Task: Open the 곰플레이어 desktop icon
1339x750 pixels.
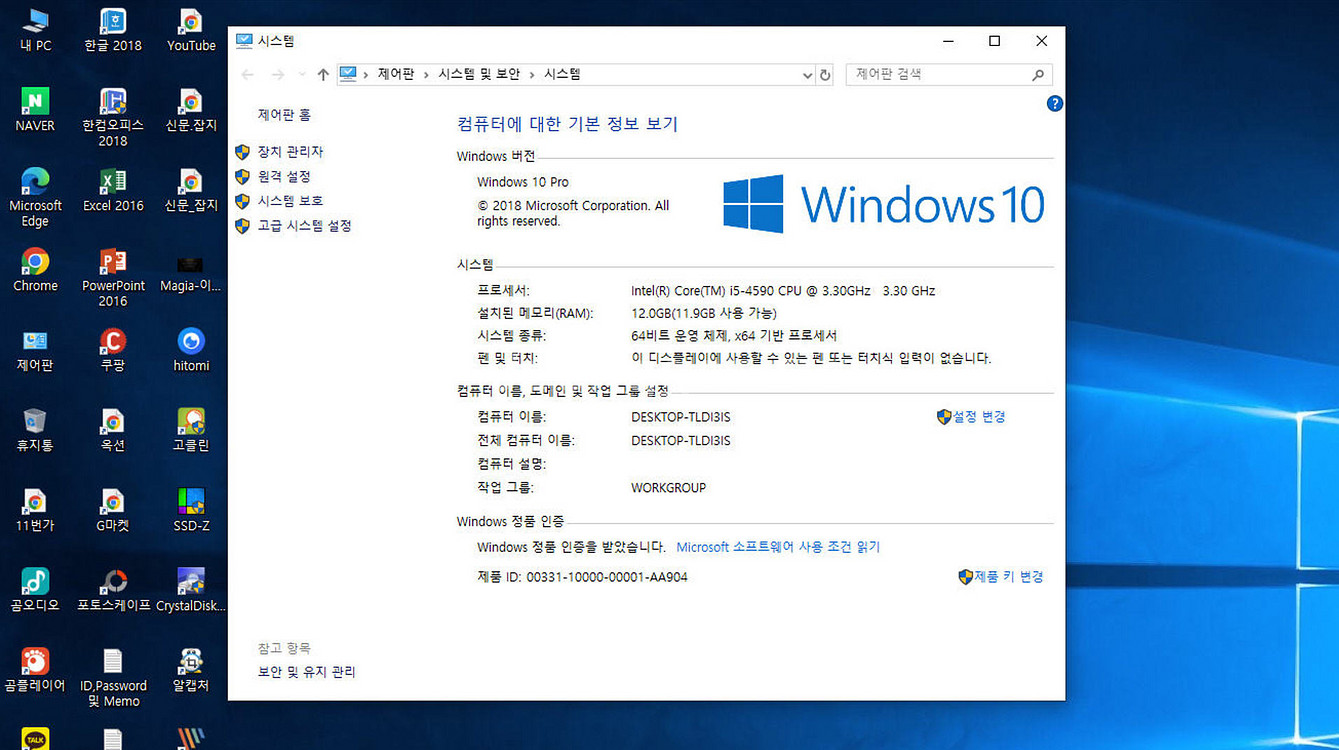Action: click(x=35, y=669)
